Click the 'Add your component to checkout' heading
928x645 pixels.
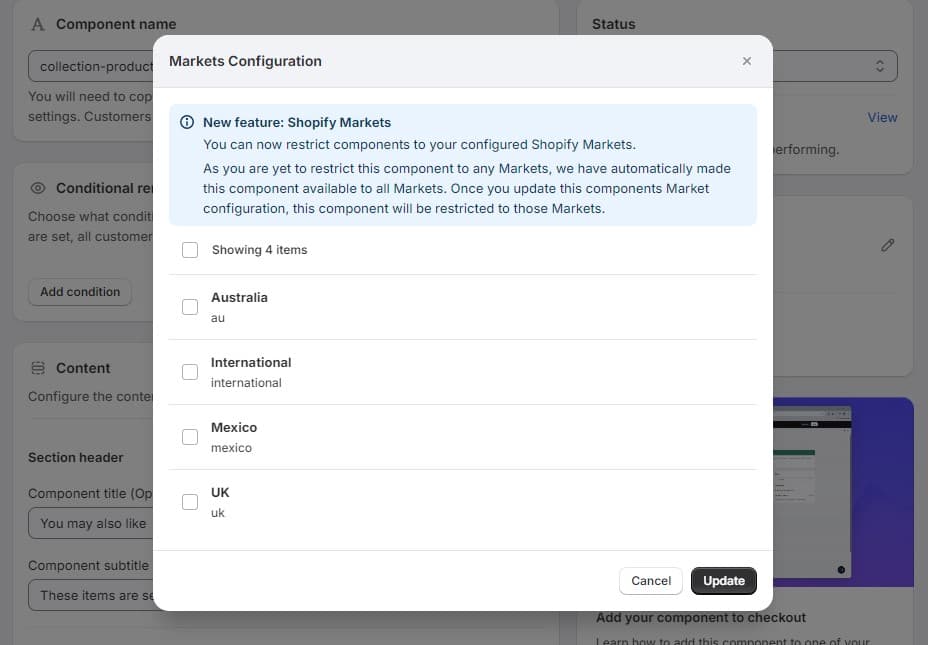(701, 618)
